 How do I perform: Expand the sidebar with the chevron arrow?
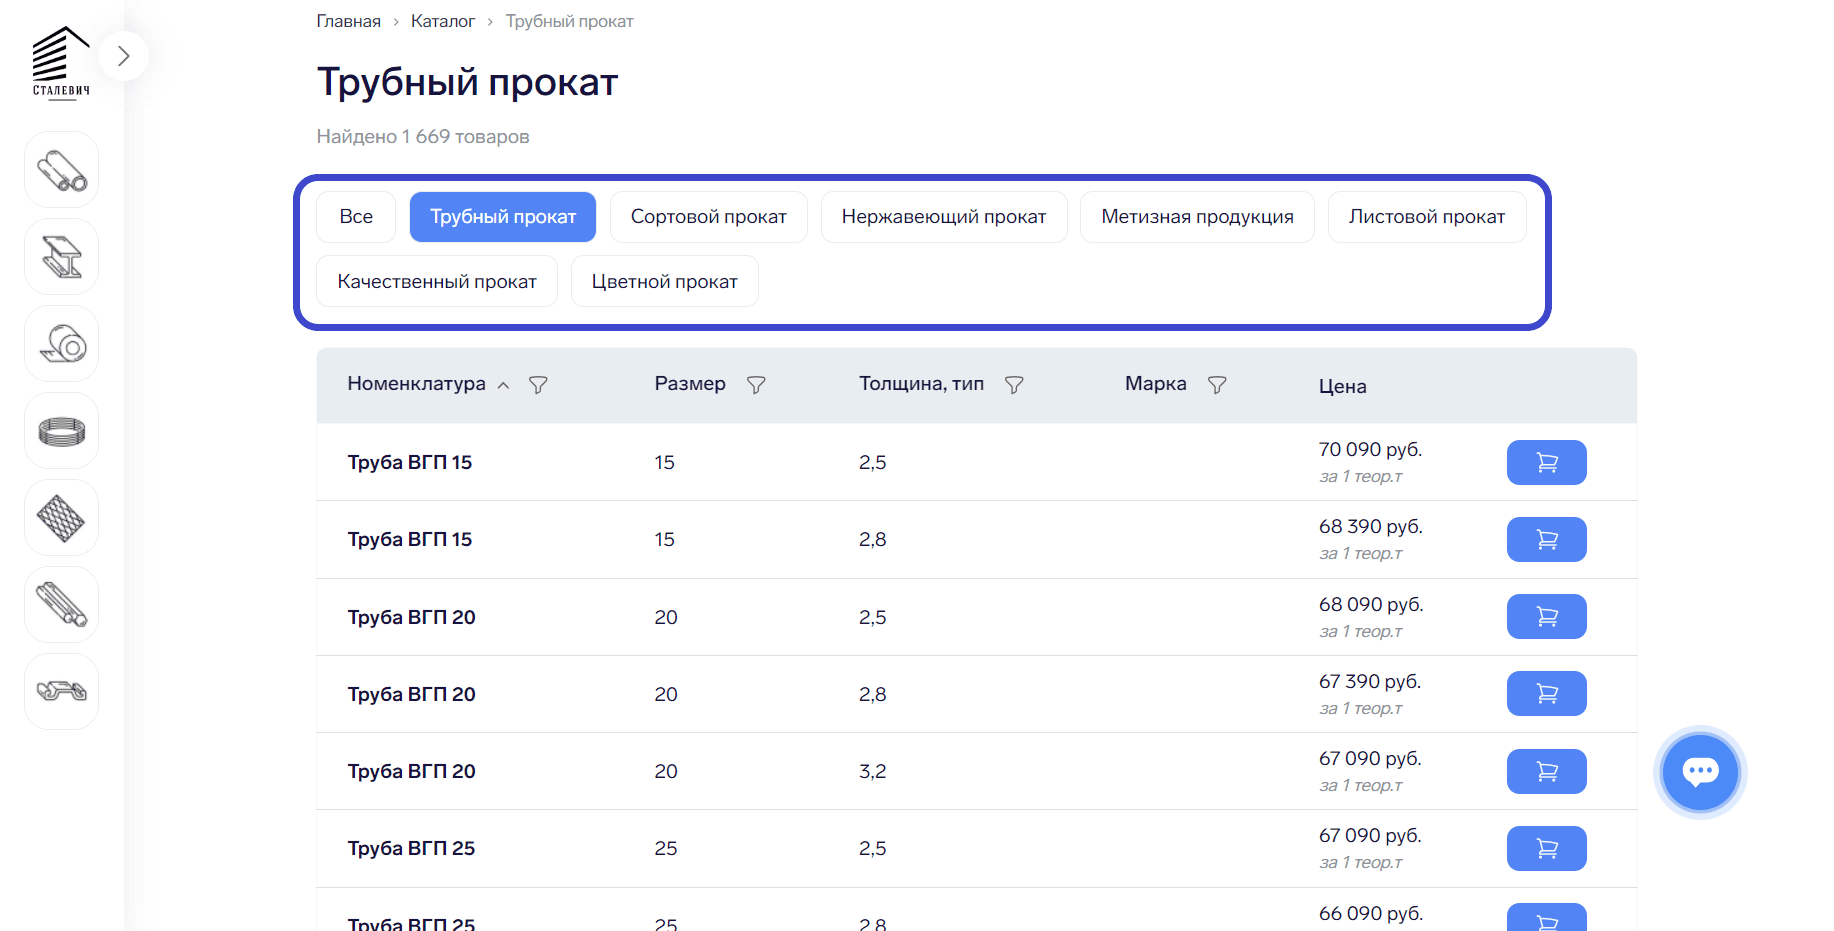tap(124, 56)
